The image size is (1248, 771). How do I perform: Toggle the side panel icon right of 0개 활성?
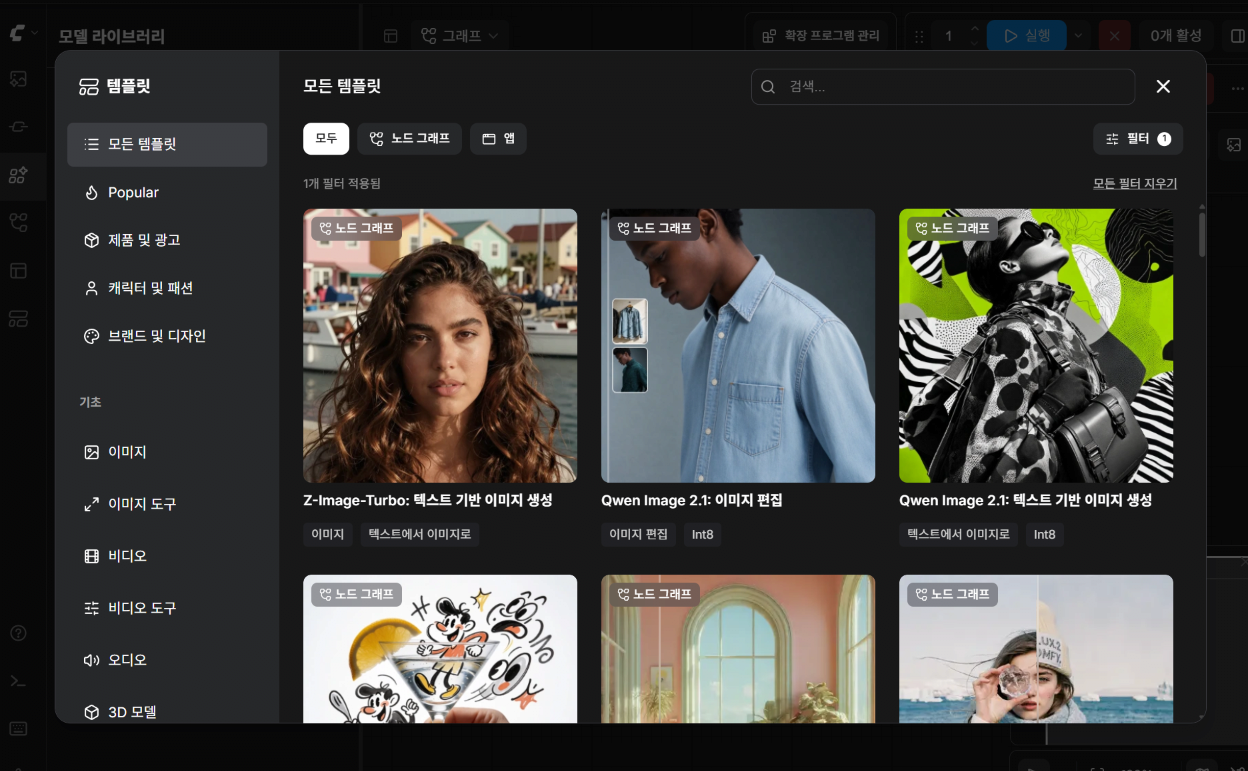(x=1237, y=36)
